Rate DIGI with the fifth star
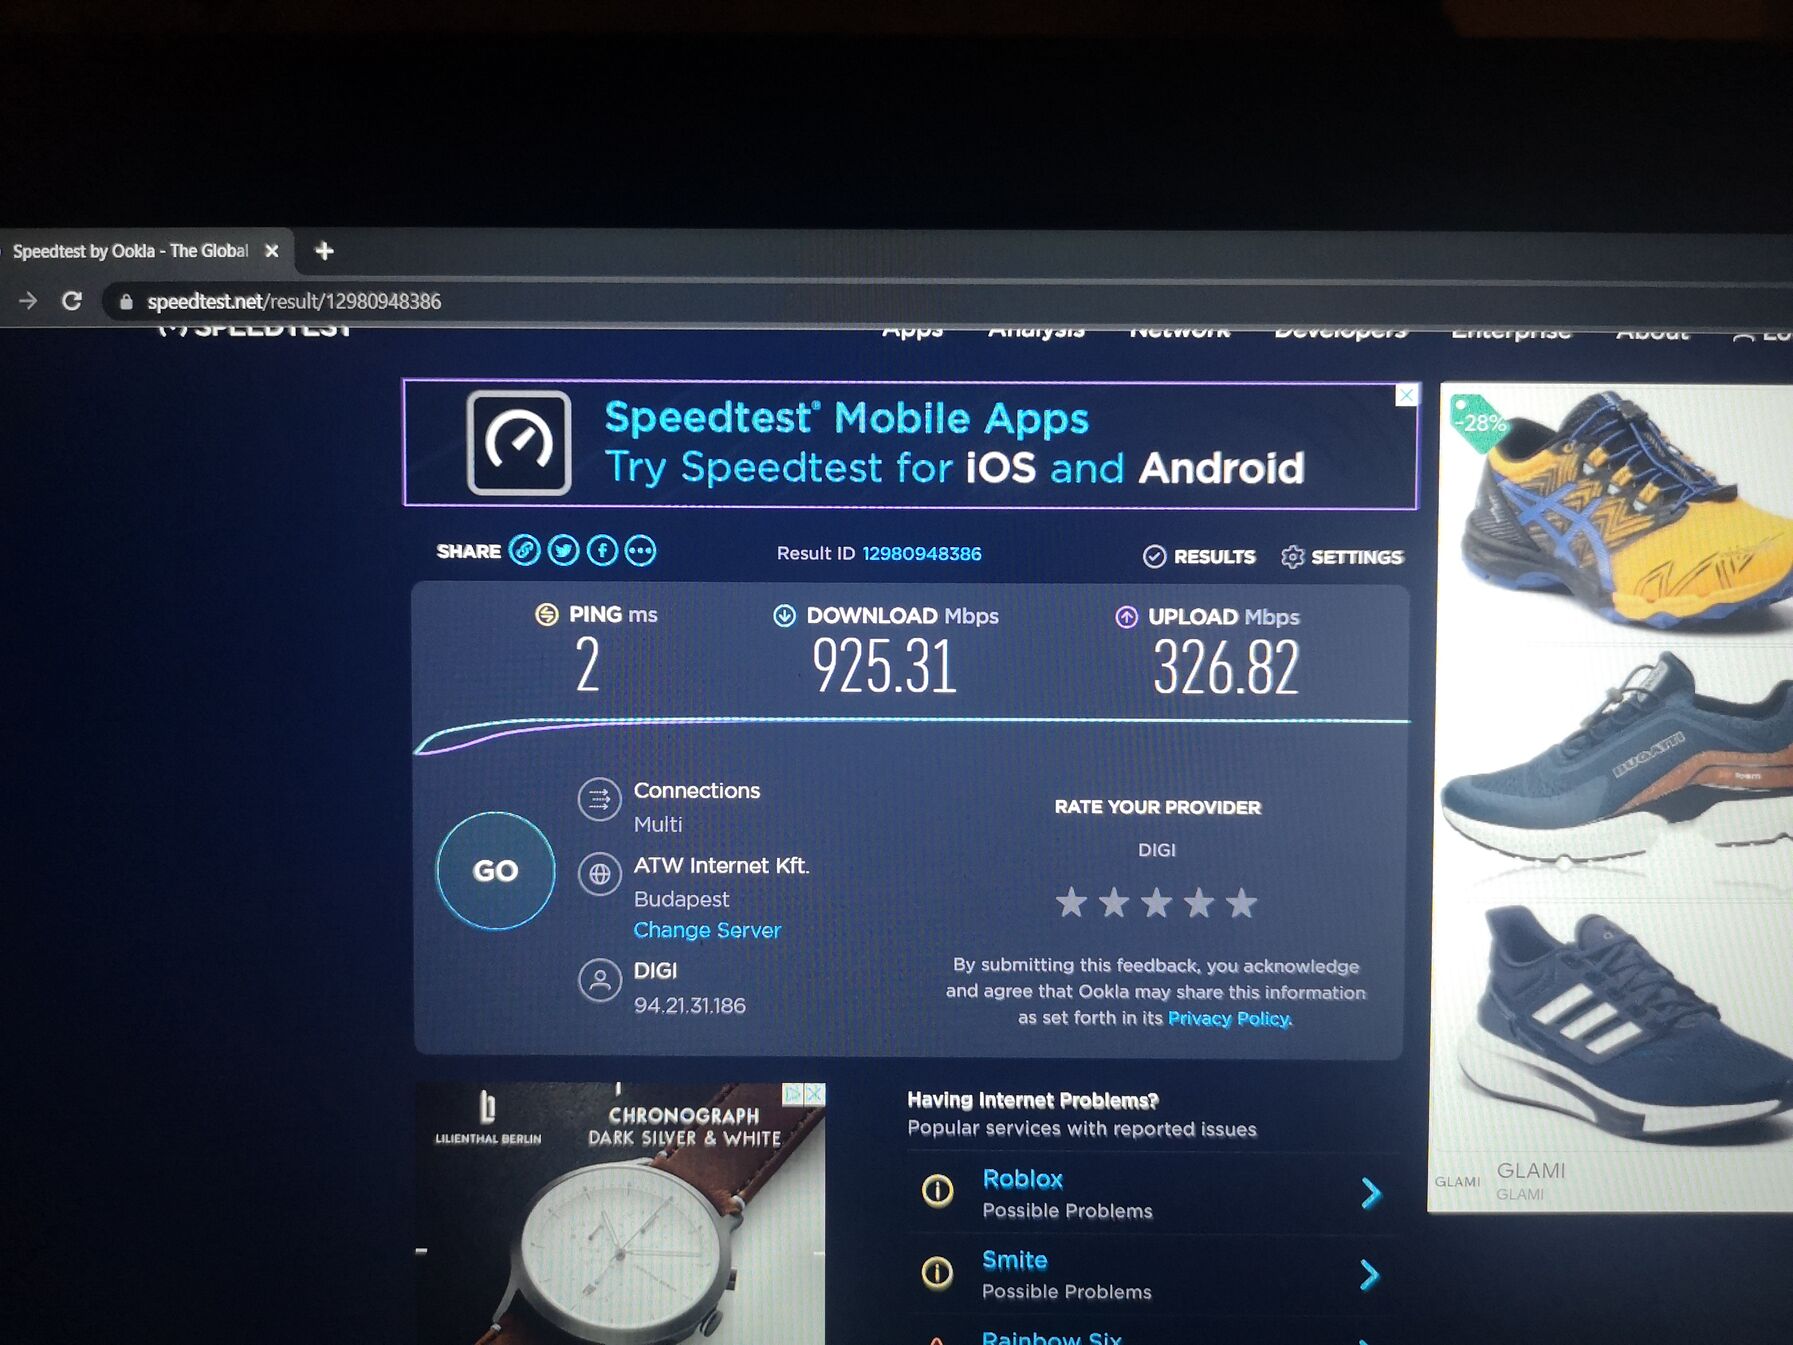The image size is (1793, 1345). tap(1241, 903)
